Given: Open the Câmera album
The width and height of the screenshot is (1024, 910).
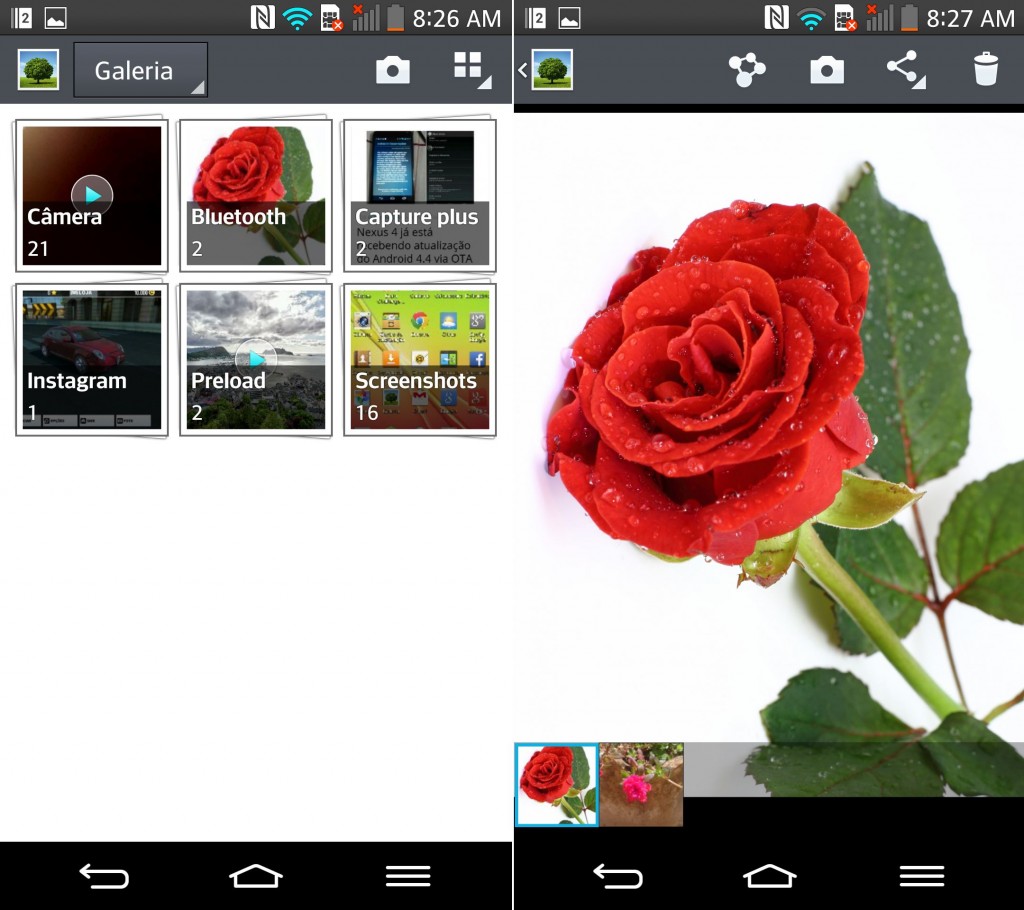Looking at the screenshot, I should point(91,195).
